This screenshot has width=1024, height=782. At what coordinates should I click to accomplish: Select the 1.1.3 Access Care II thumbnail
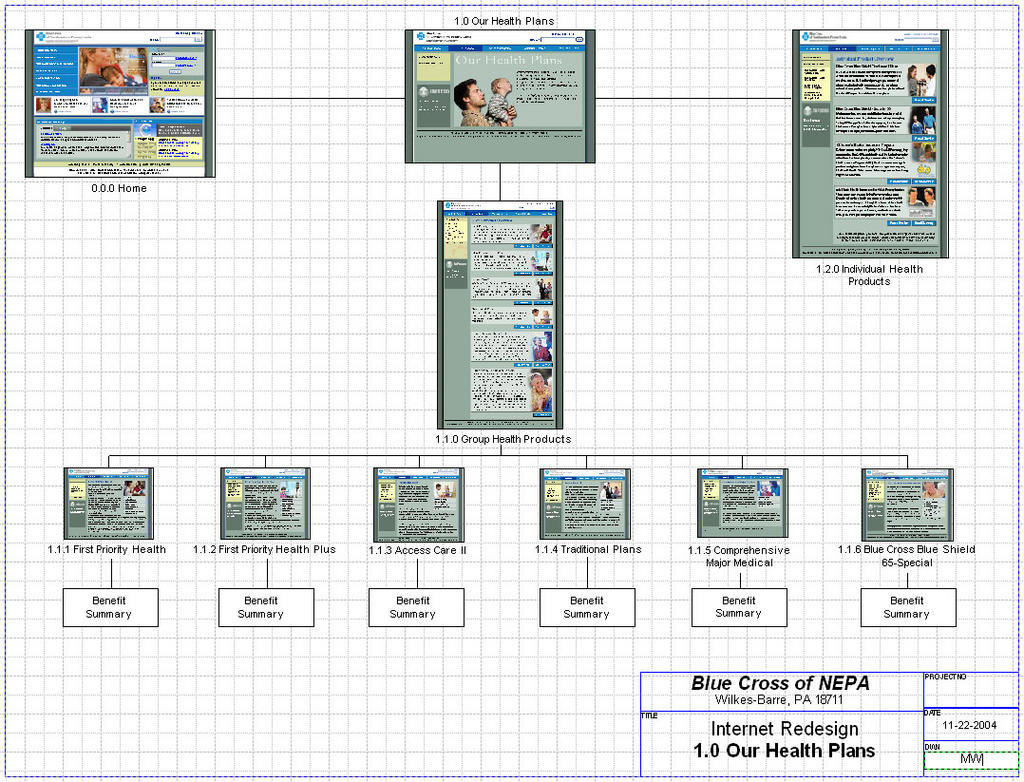(419, 504)
